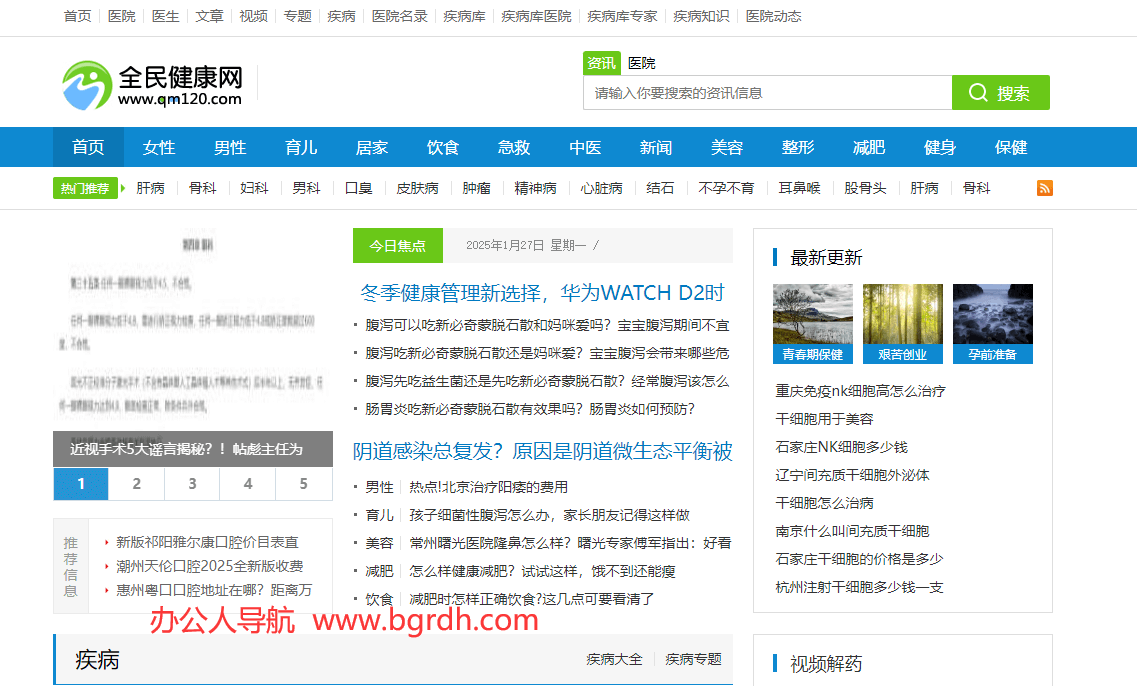Click the search input field
Viewport: 1137px width, 686px height.
(767, 92)
